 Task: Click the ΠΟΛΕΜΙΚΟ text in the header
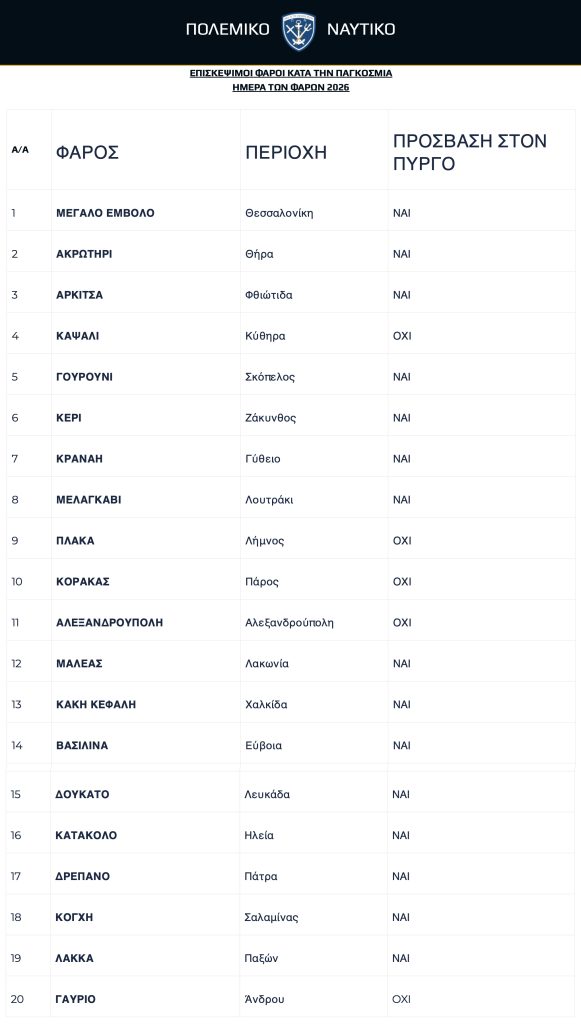pyautogui.click(x=227, y=29)
